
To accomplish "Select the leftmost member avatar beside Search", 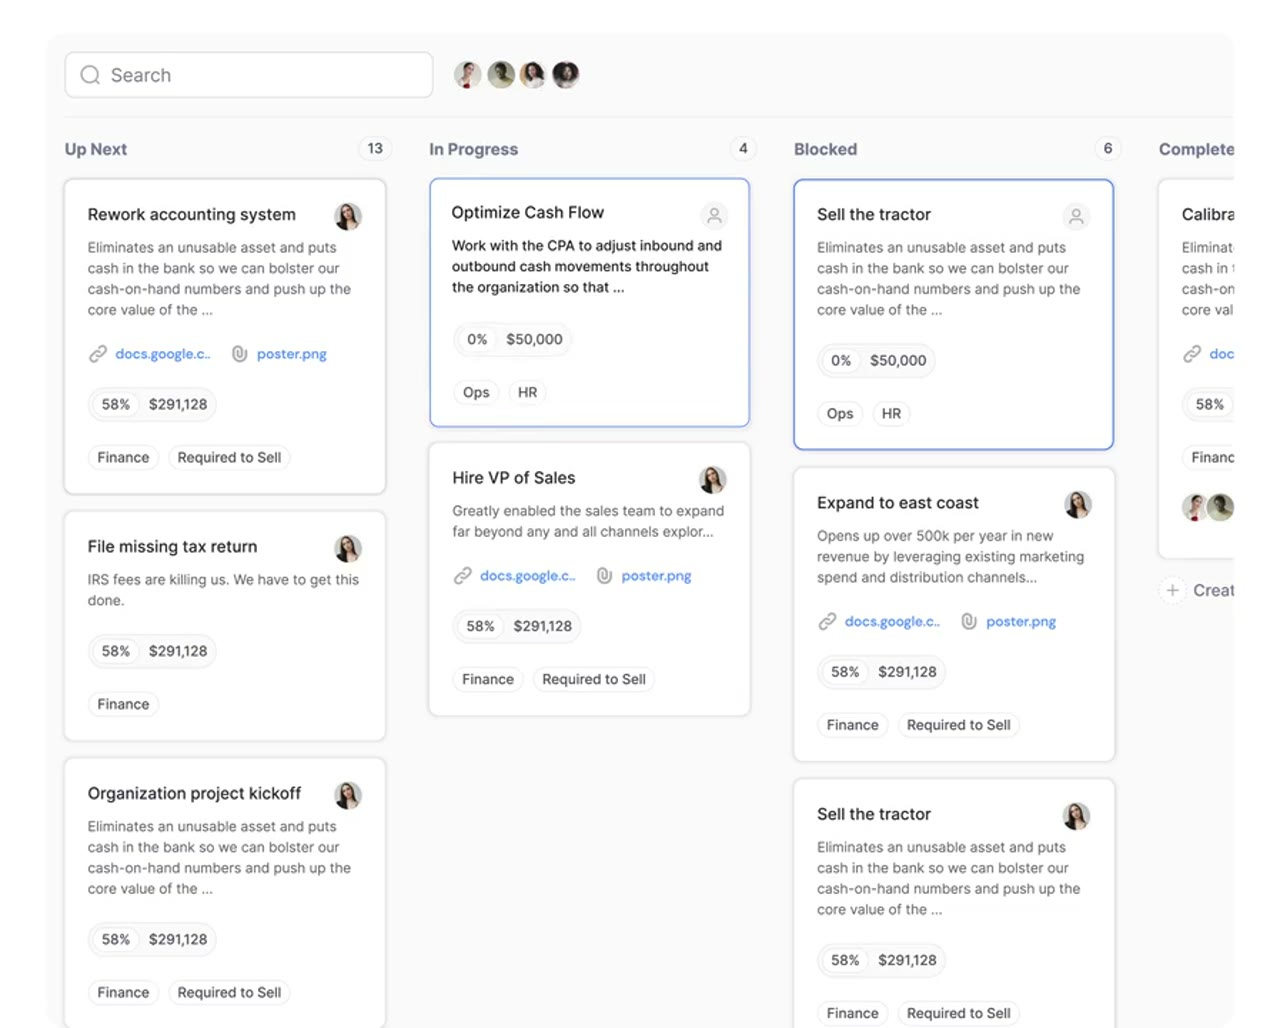I will (x=468, y=75).
